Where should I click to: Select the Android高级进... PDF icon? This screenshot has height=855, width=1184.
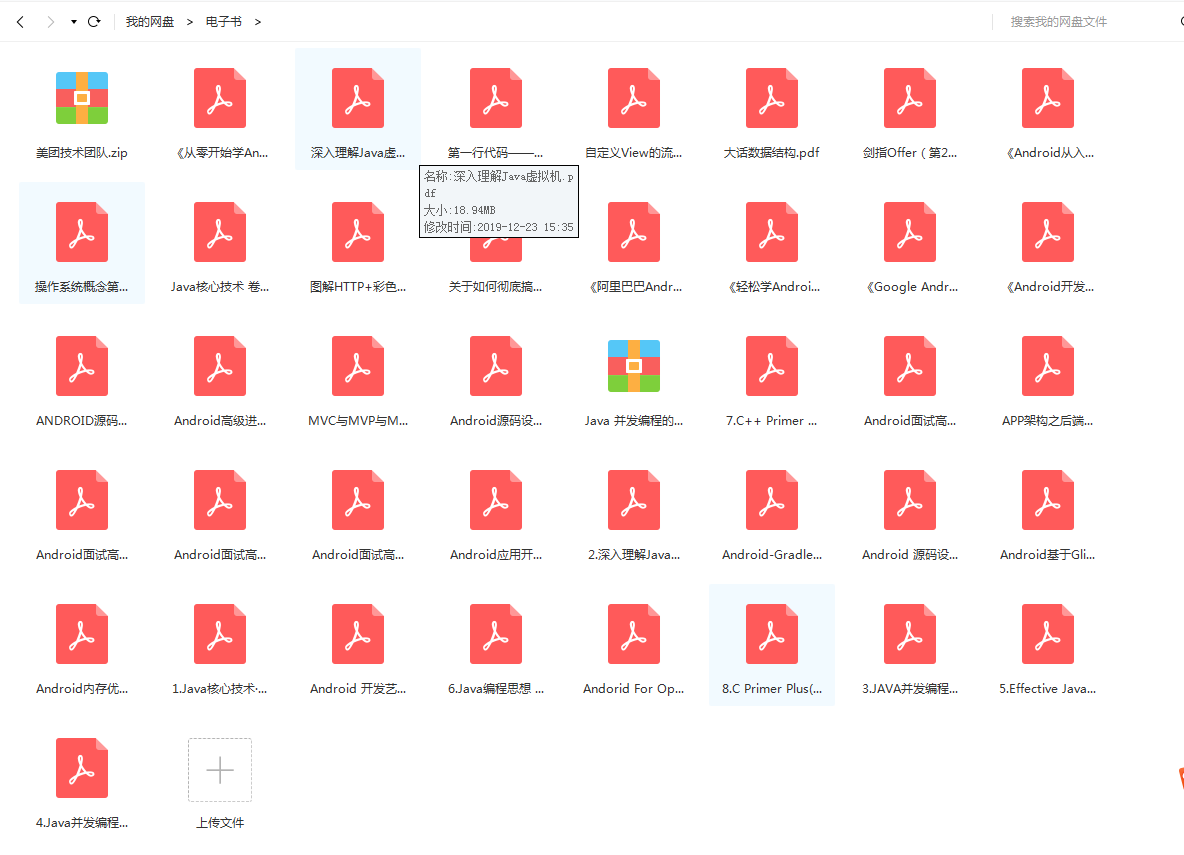point(220,366)
